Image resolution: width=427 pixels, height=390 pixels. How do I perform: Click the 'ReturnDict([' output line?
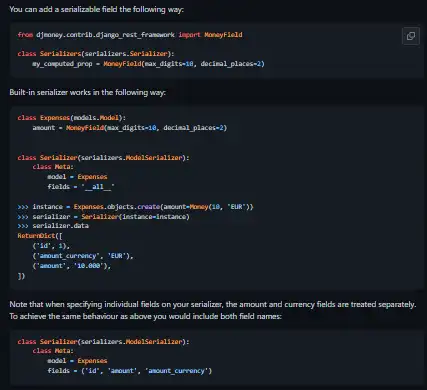(40, 236)
